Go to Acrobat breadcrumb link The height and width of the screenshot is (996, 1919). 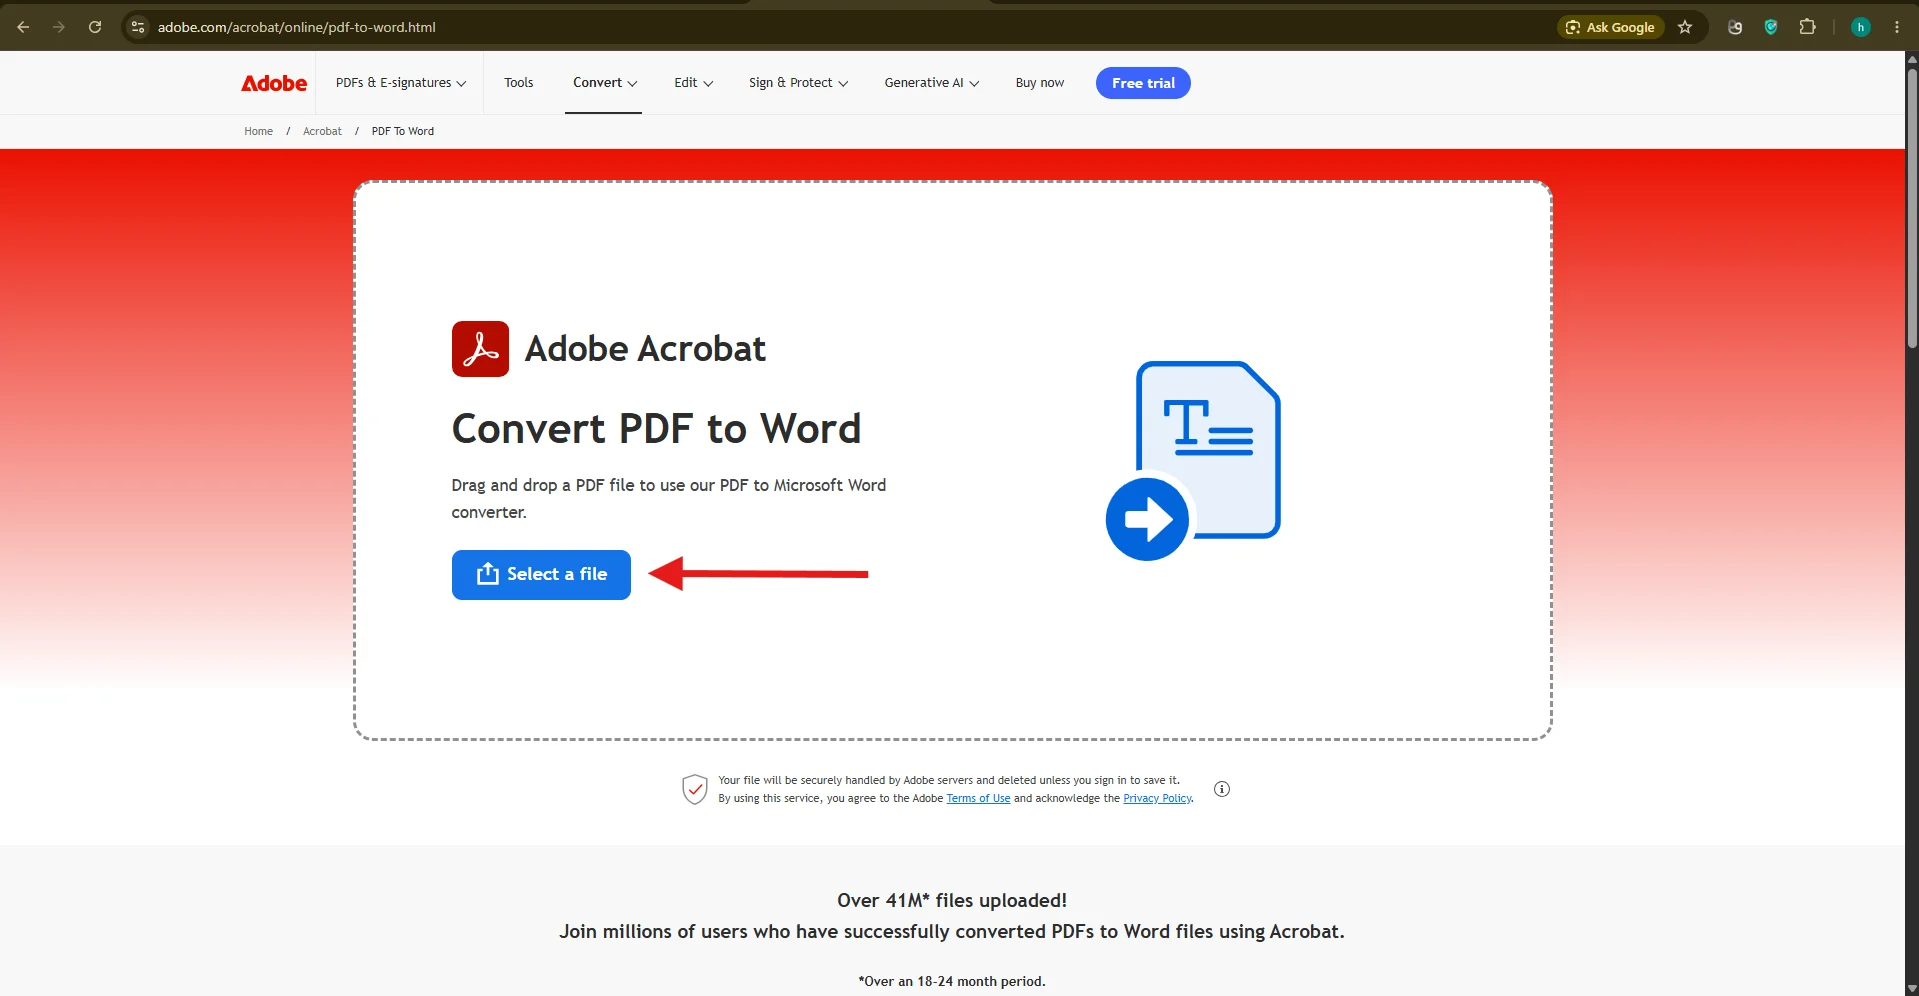pyautogui.click(x=322, y=131)
